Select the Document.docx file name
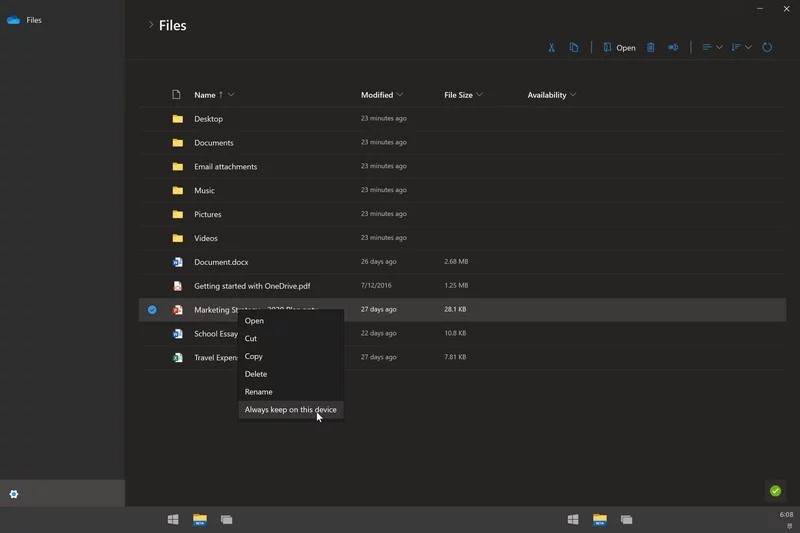This screenshot has width=800, height=533. (221, 262)
